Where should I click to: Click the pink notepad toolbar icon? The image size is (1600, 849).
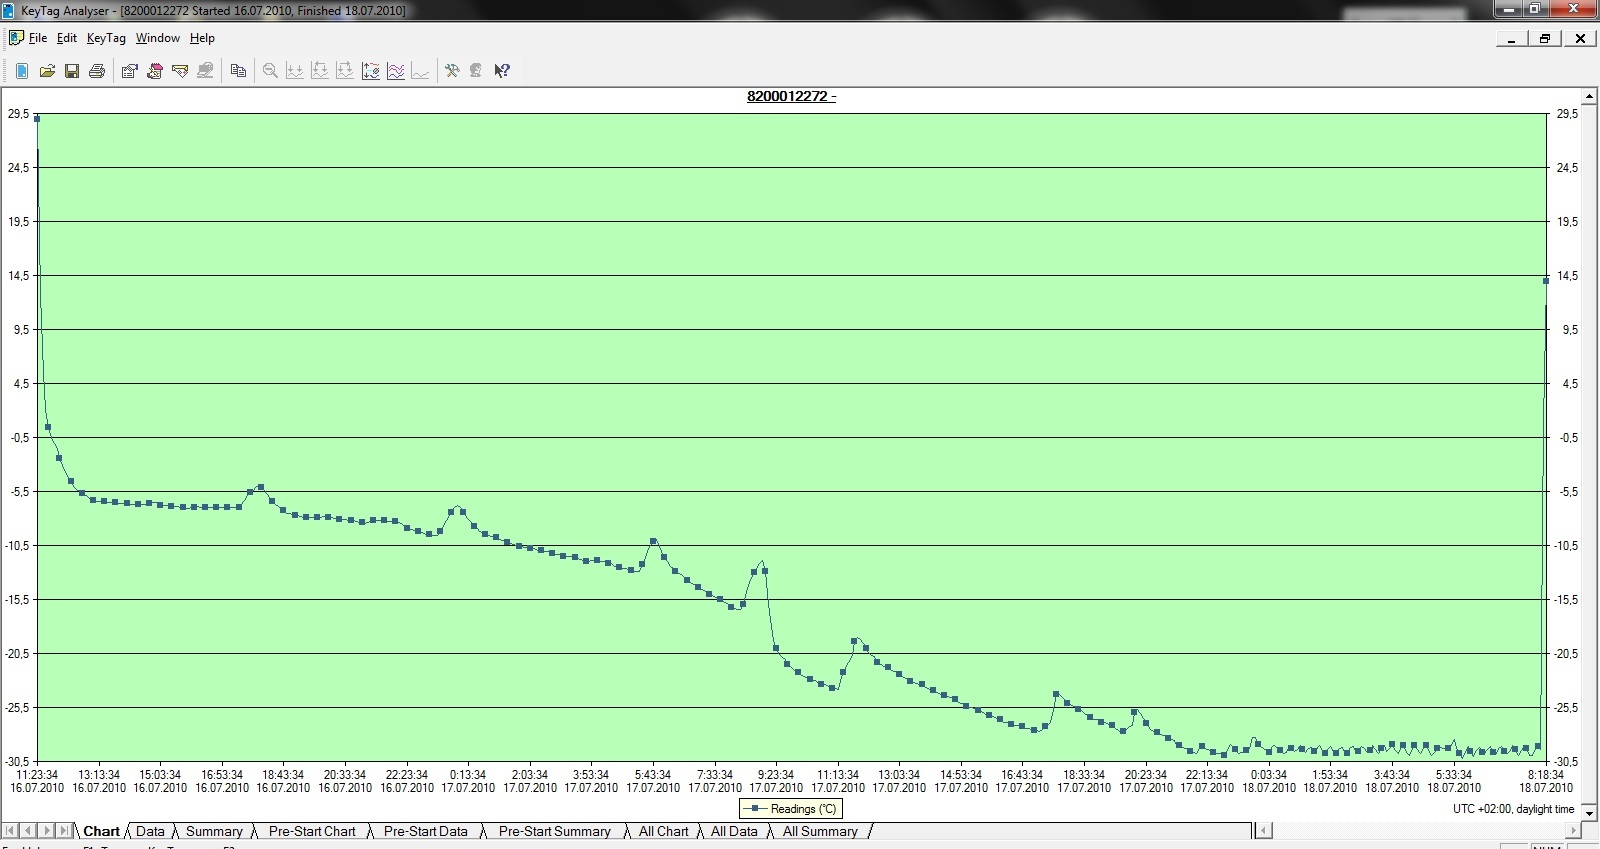click(155, 71)
